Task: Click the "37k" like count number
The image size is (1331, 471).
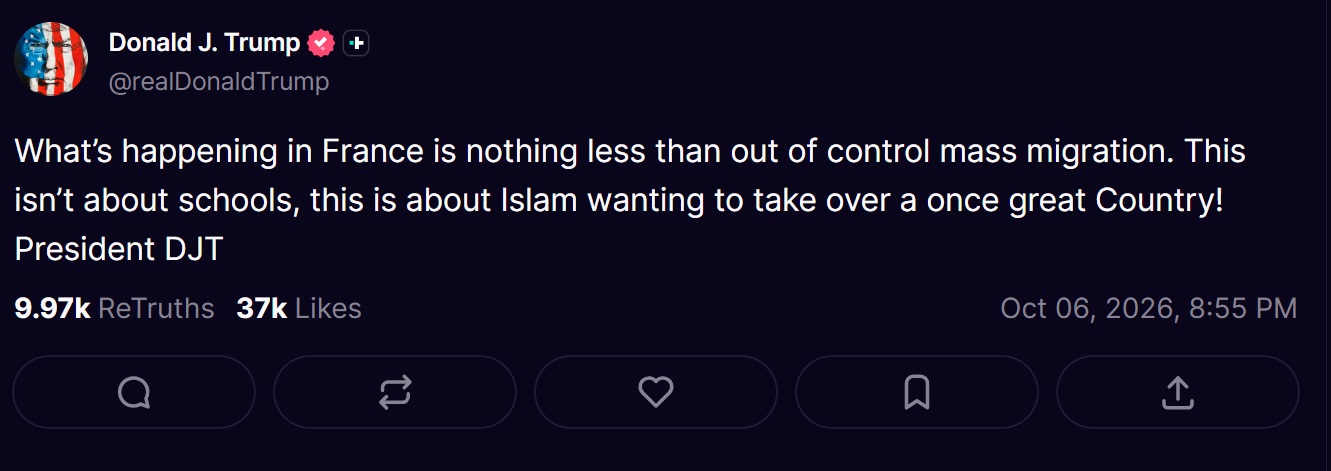Action: 262,308
